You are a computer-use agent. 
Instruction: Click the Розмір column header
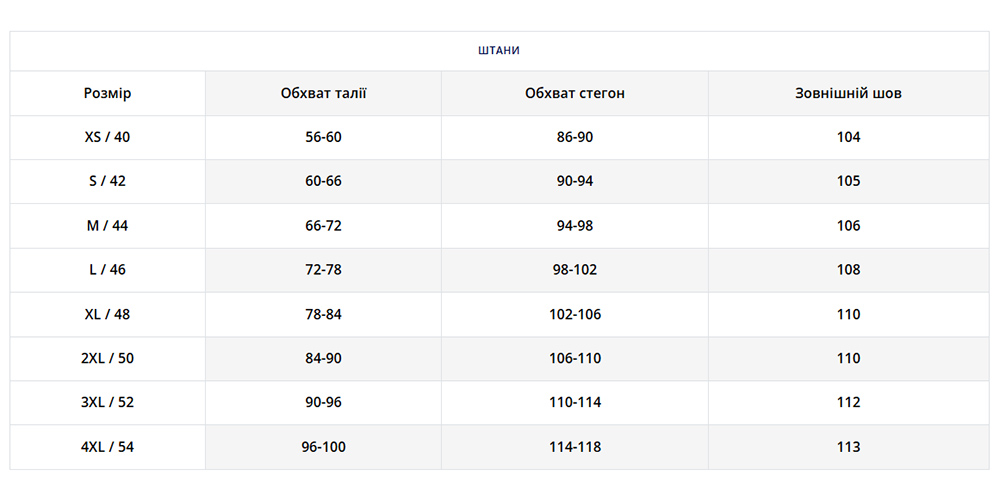107,93
